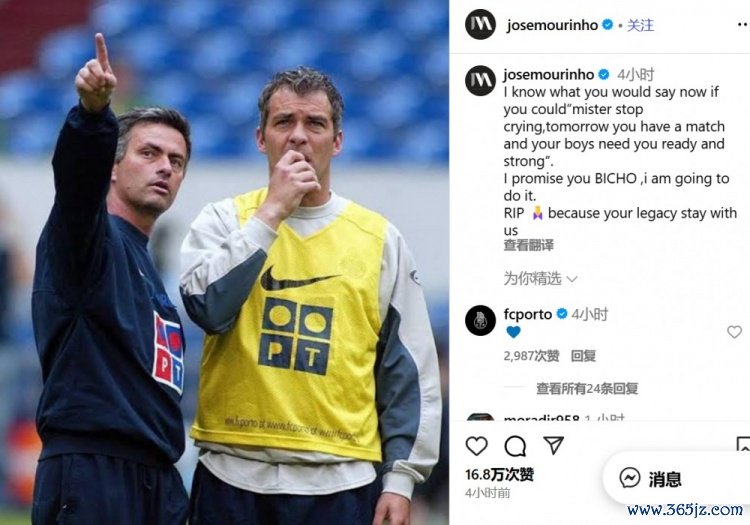View 2,987次赞 likes on fcporto comment
750x525 pixels.
531,356
